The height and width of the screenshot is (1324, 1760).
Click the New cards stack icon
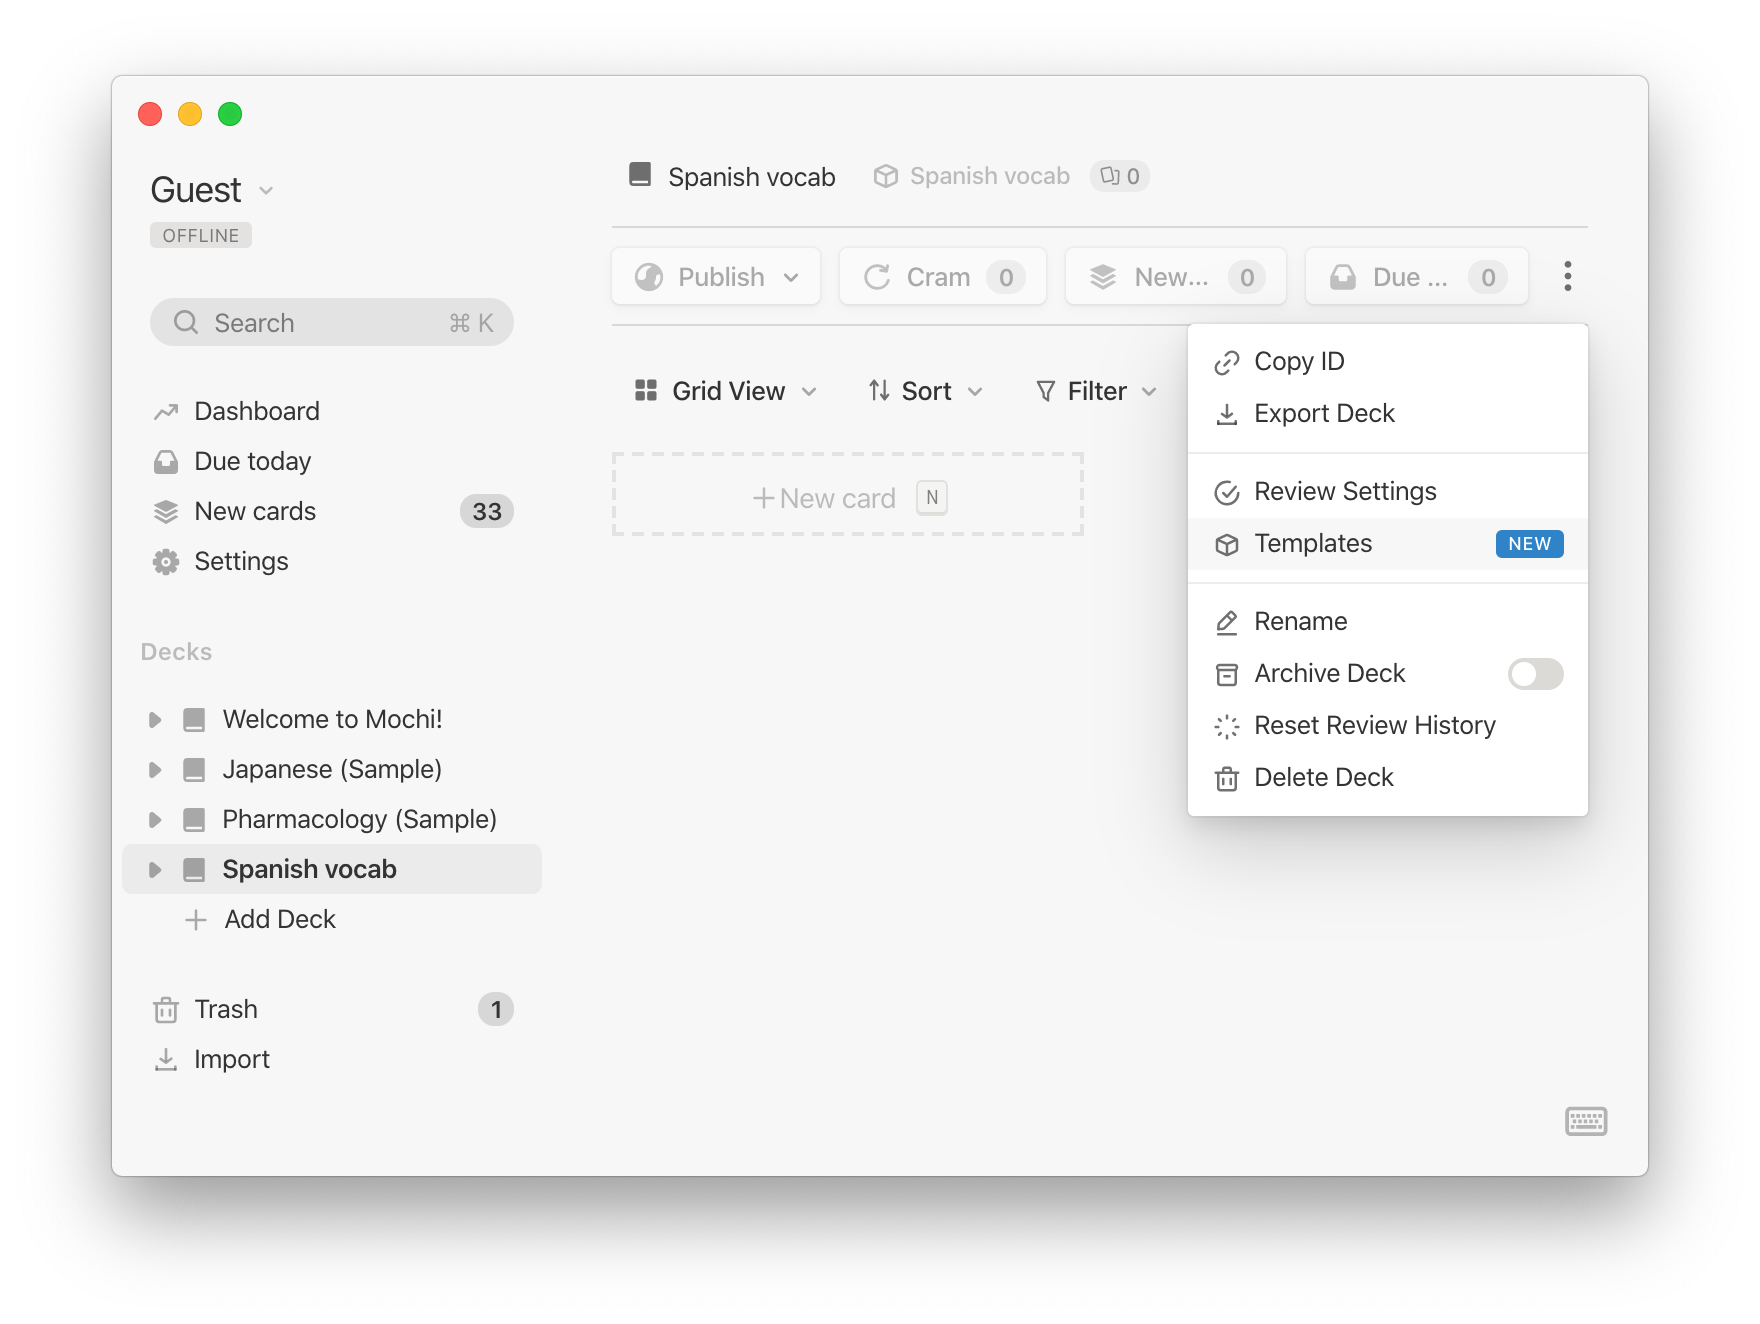[166, 511]
